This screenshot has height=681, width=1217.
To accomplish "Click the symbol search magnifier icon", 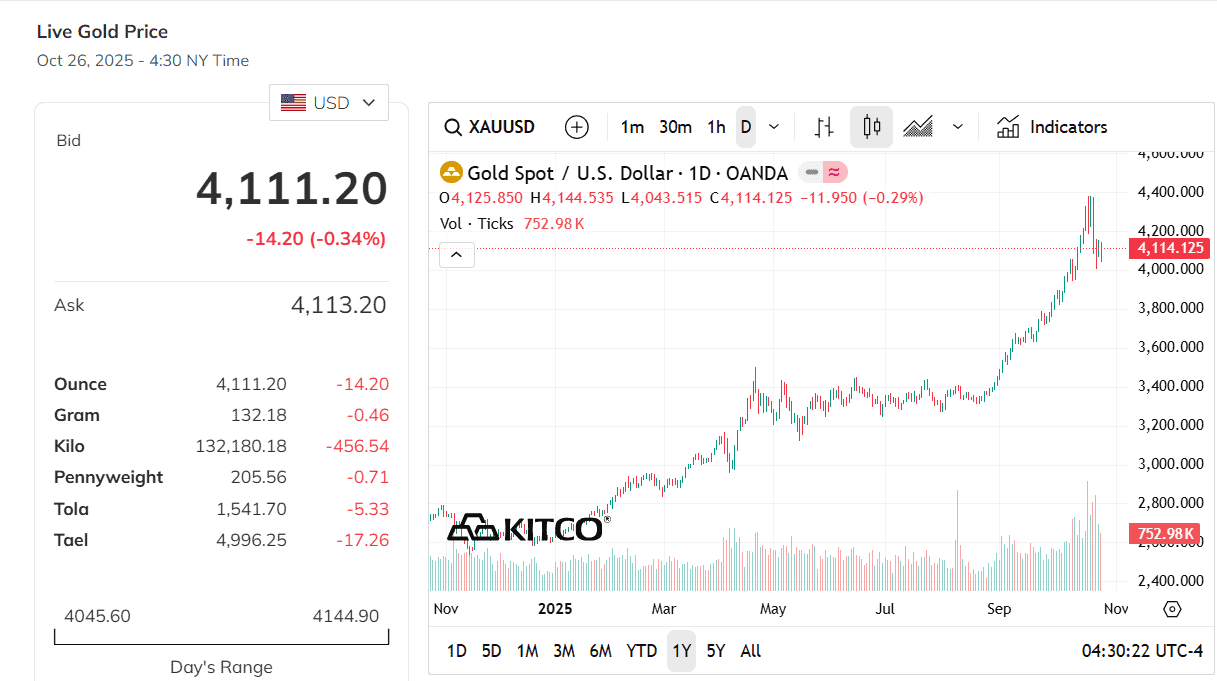I will coord(453,127).
